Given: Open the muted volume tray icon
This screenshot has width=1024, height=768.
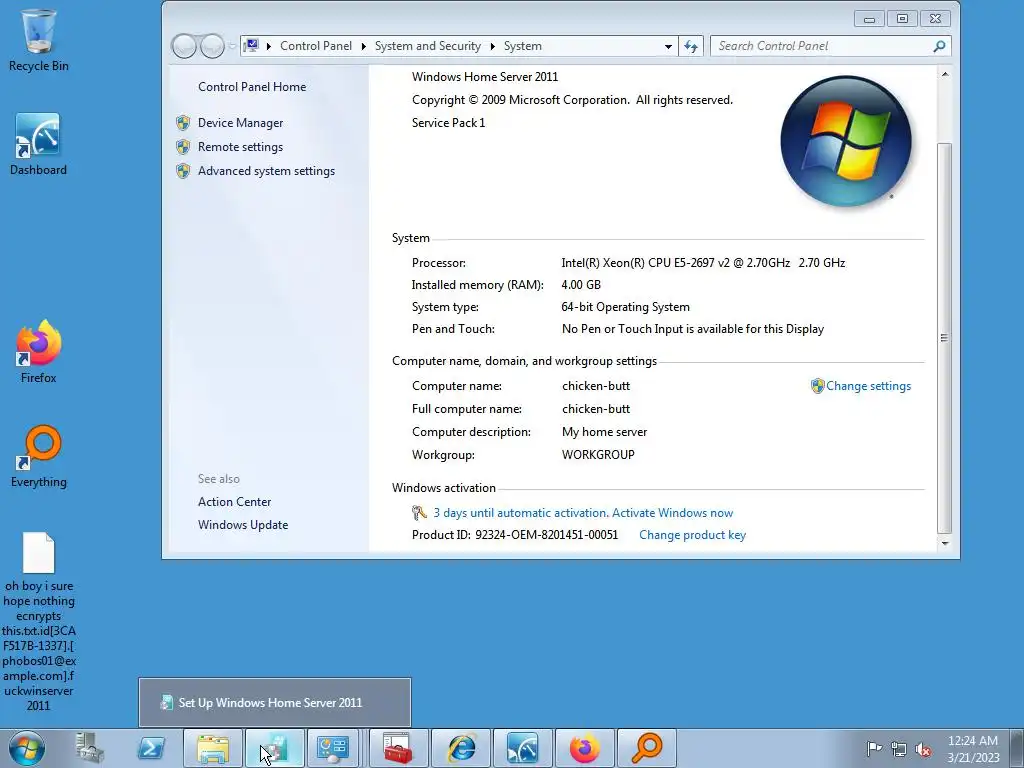Looking at the screenshot, I should [923, 749].
